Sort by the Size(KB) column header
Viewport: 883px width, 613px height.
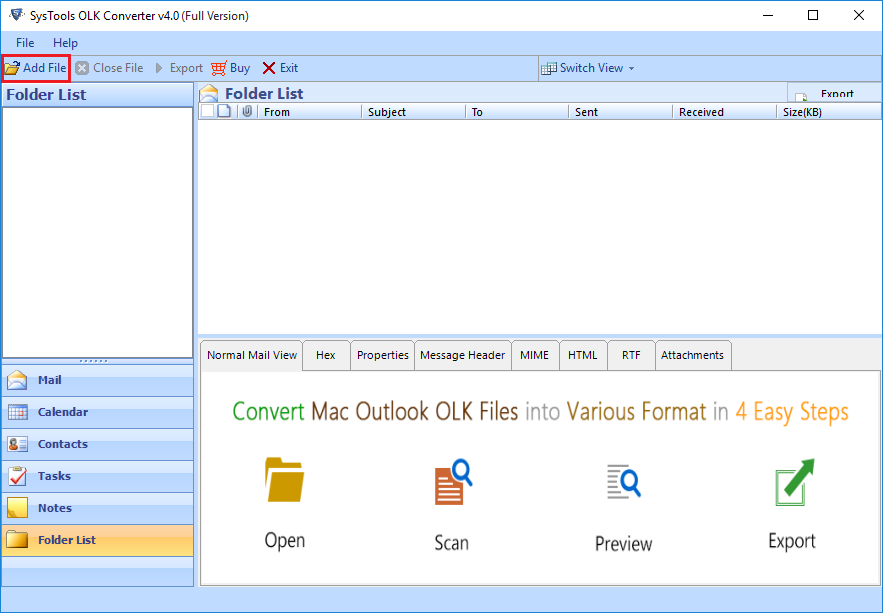pyautogui.click(x=829, y=112)
